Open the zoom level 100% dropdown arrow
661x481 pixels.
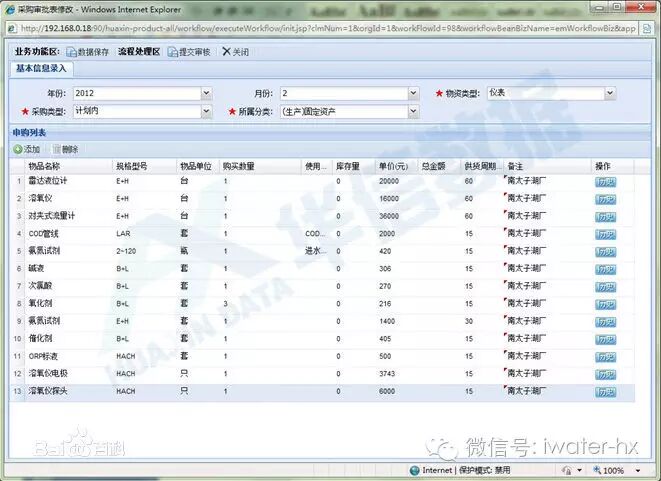638,470
